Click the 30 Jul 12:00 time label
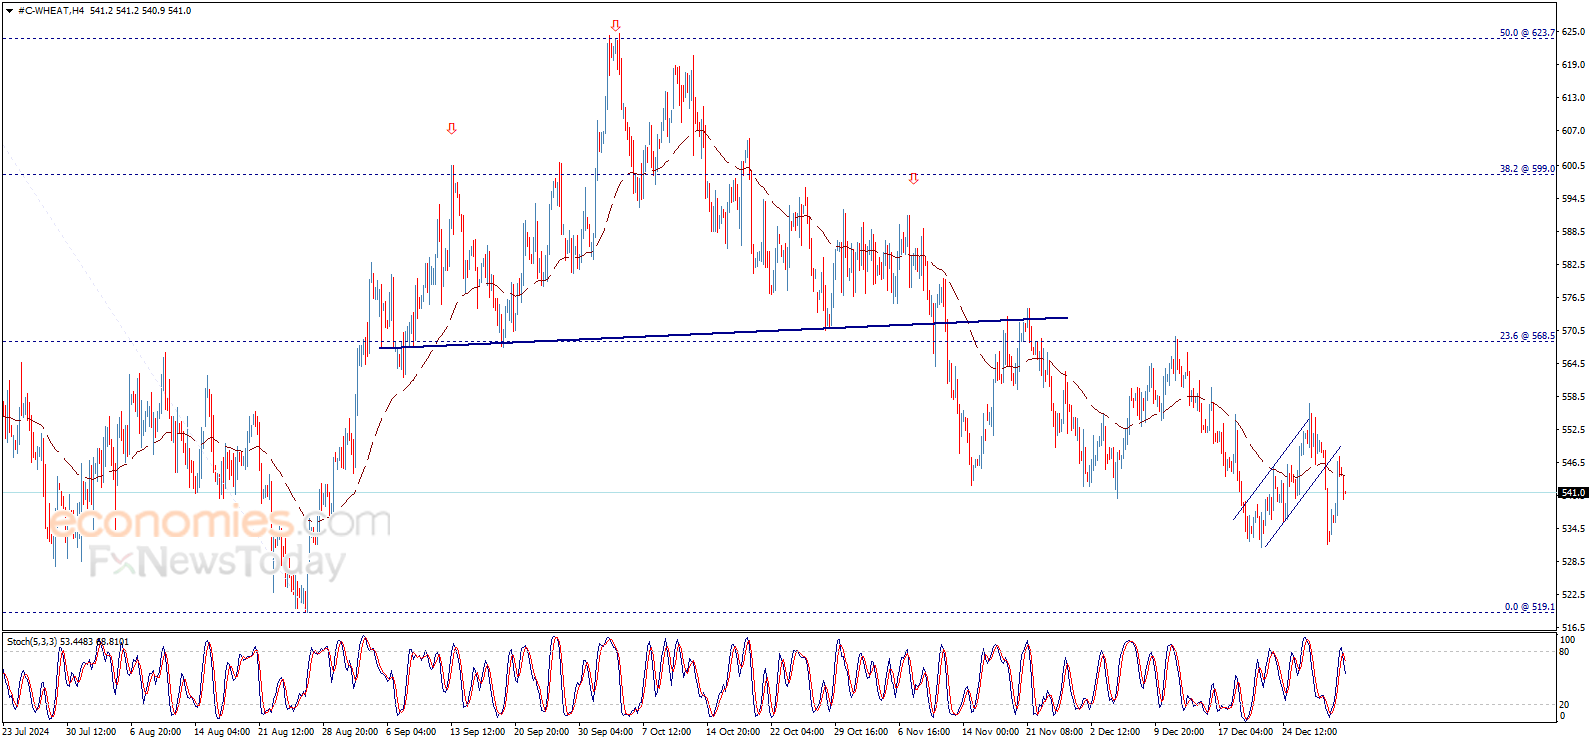This screenshot has height=743, width=1596. [x=91, y=732]
